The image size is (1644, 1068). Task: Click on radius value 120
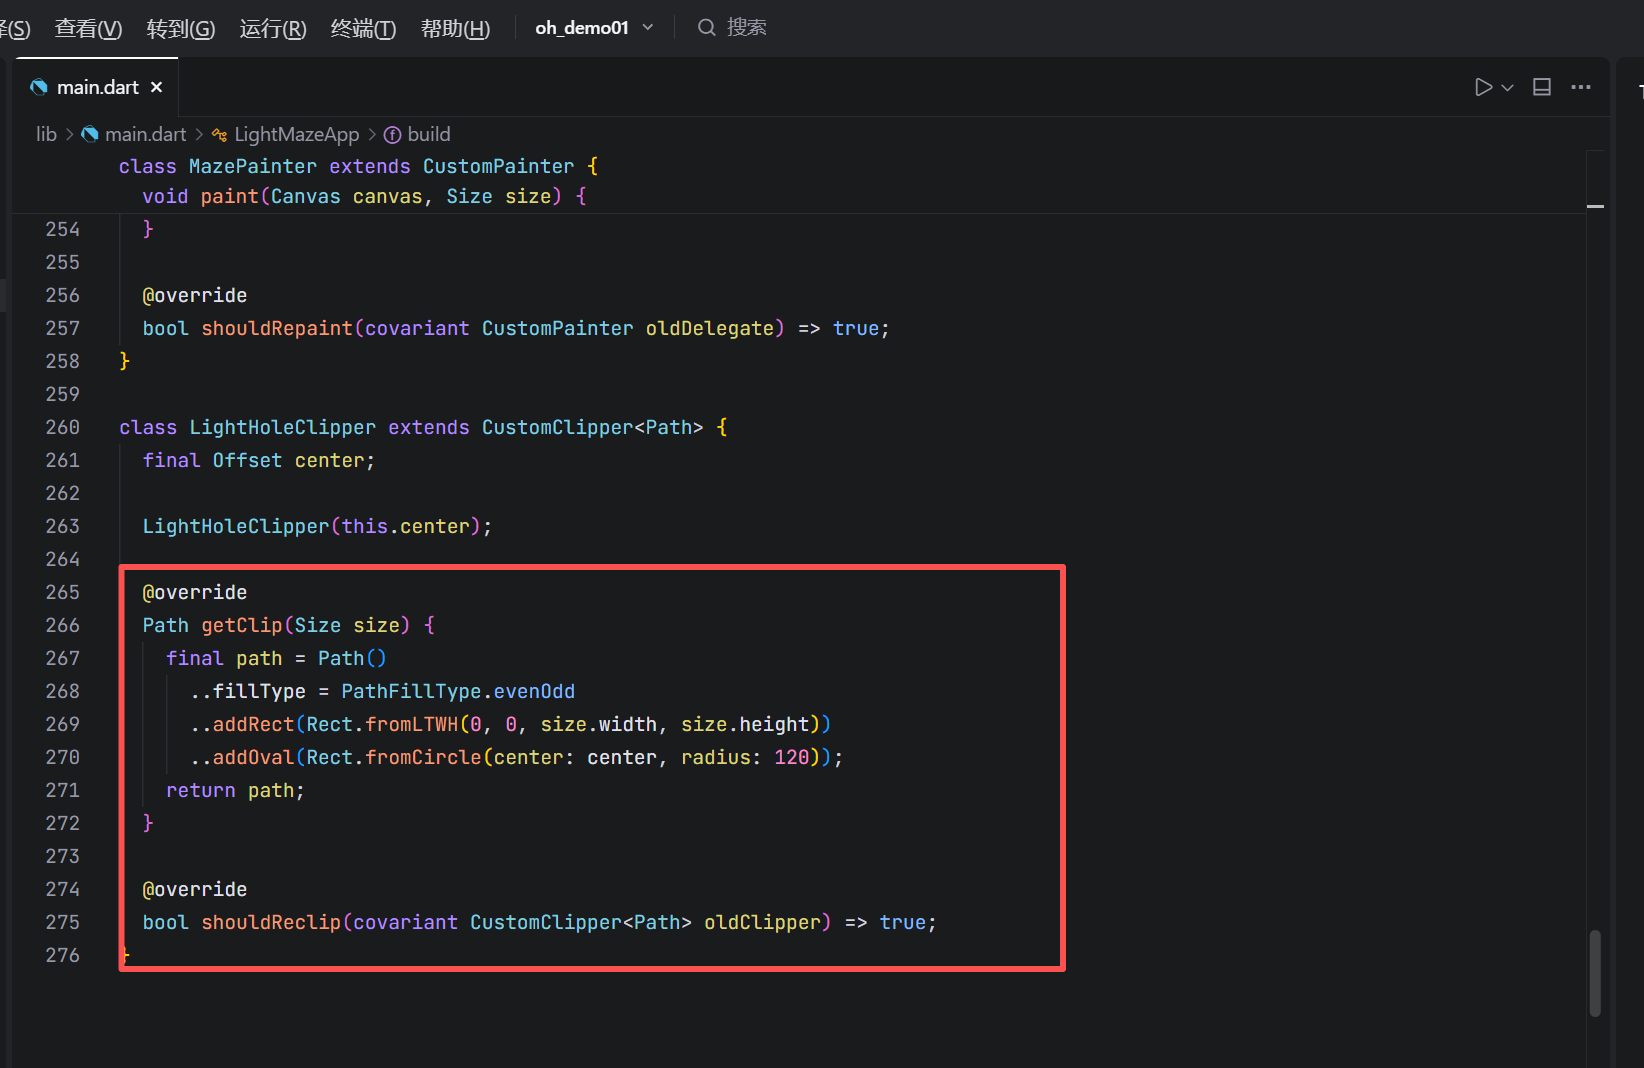pos(791,757)
